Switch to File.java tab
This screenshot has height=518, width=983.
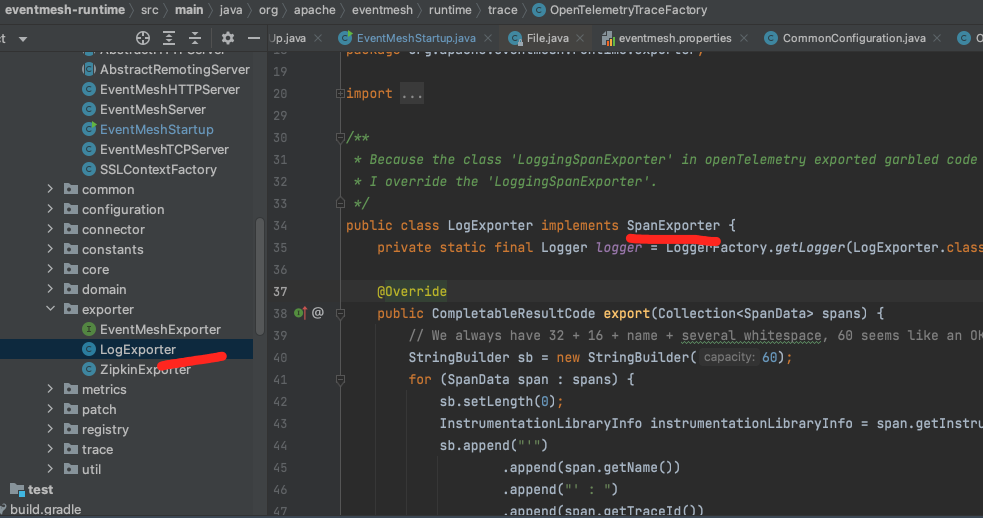[x=547, y=38]
